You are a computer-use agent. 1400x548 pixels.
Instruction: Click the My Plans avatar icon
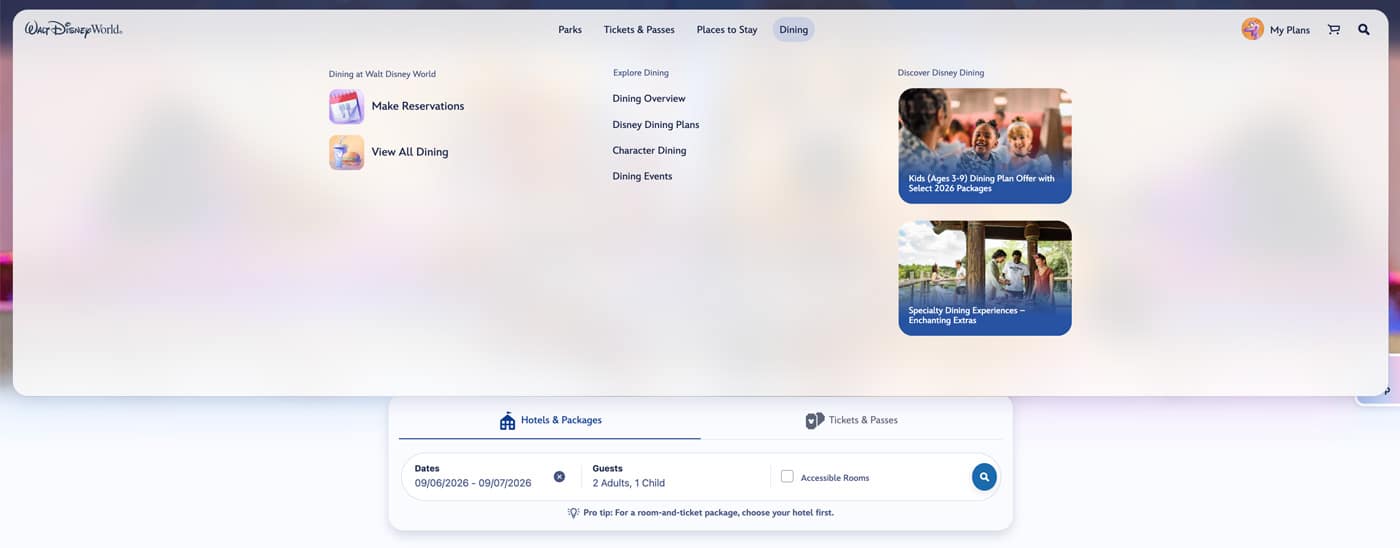pos(1253,29)
